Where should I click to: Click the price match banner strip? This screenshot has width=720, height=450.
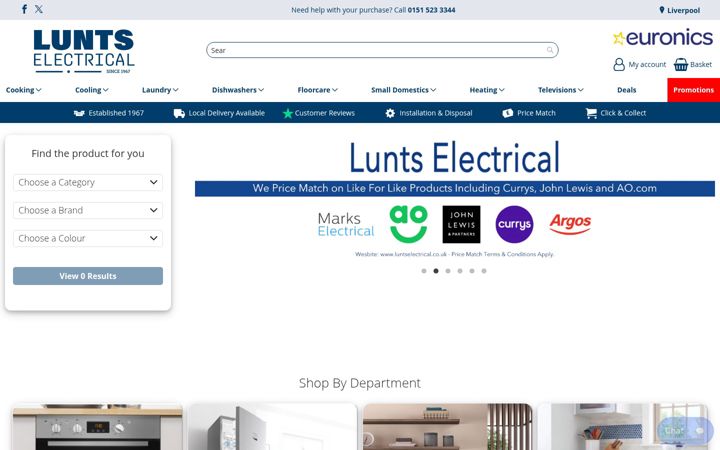point(455,188)
